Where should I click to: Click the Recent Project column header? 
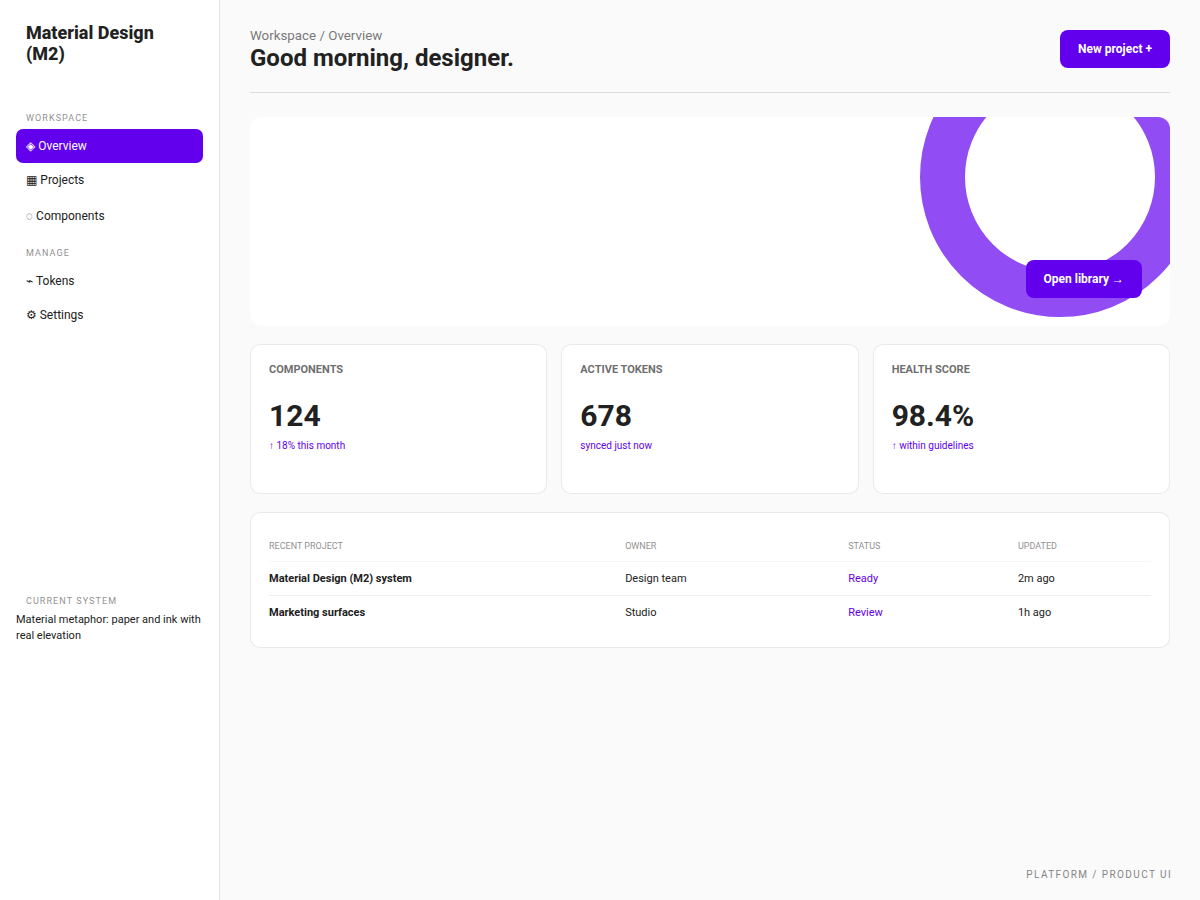tap(306, 546)
